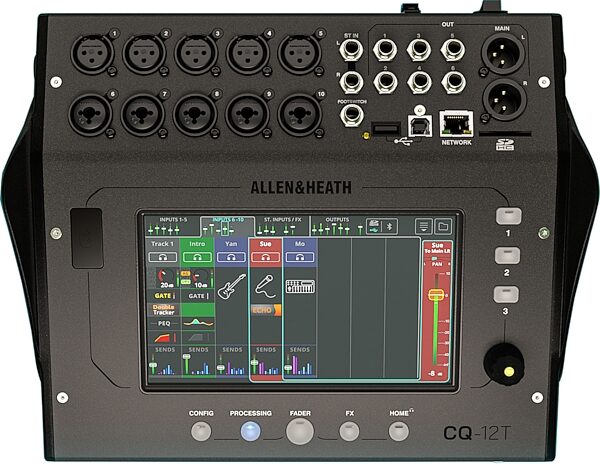The height and width of the screenshot is (464, 600).
Task: Toggle the GATE on Intro channel
Action: (x=197, y=296)
